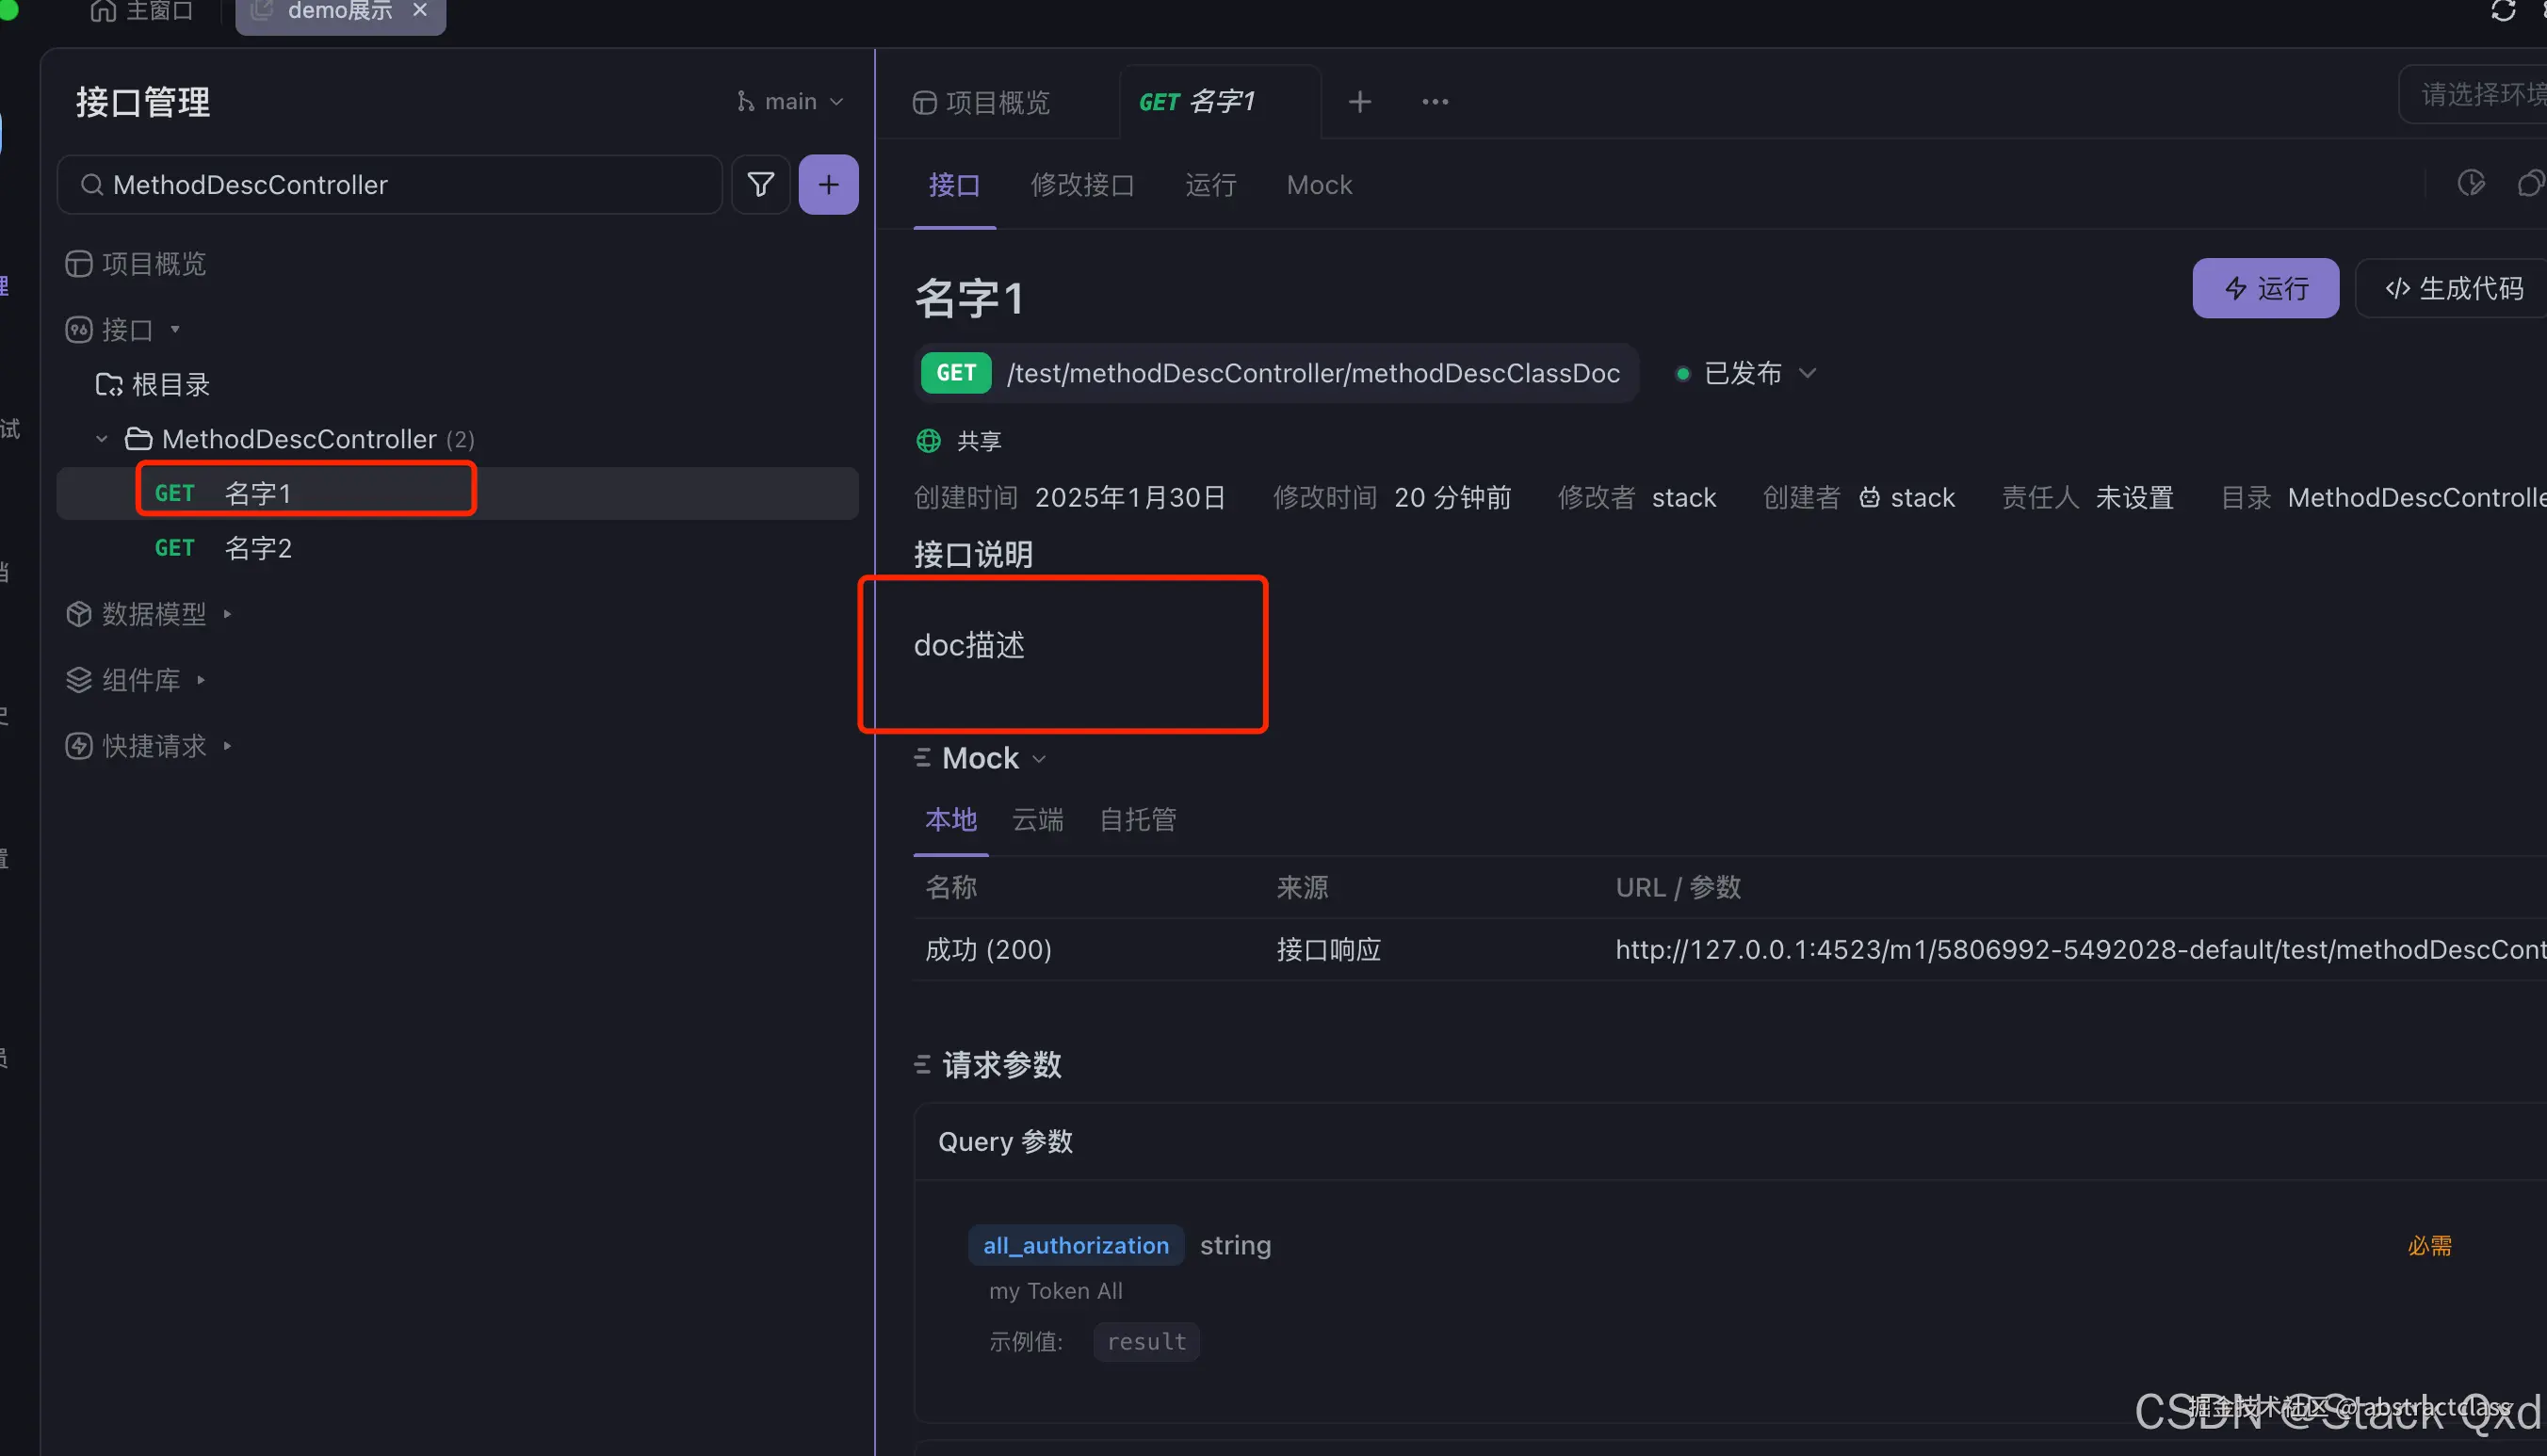Click the refresh icon at top right
The height and width of the screenshot is (1456, 2547).
tap(2503, 11)
